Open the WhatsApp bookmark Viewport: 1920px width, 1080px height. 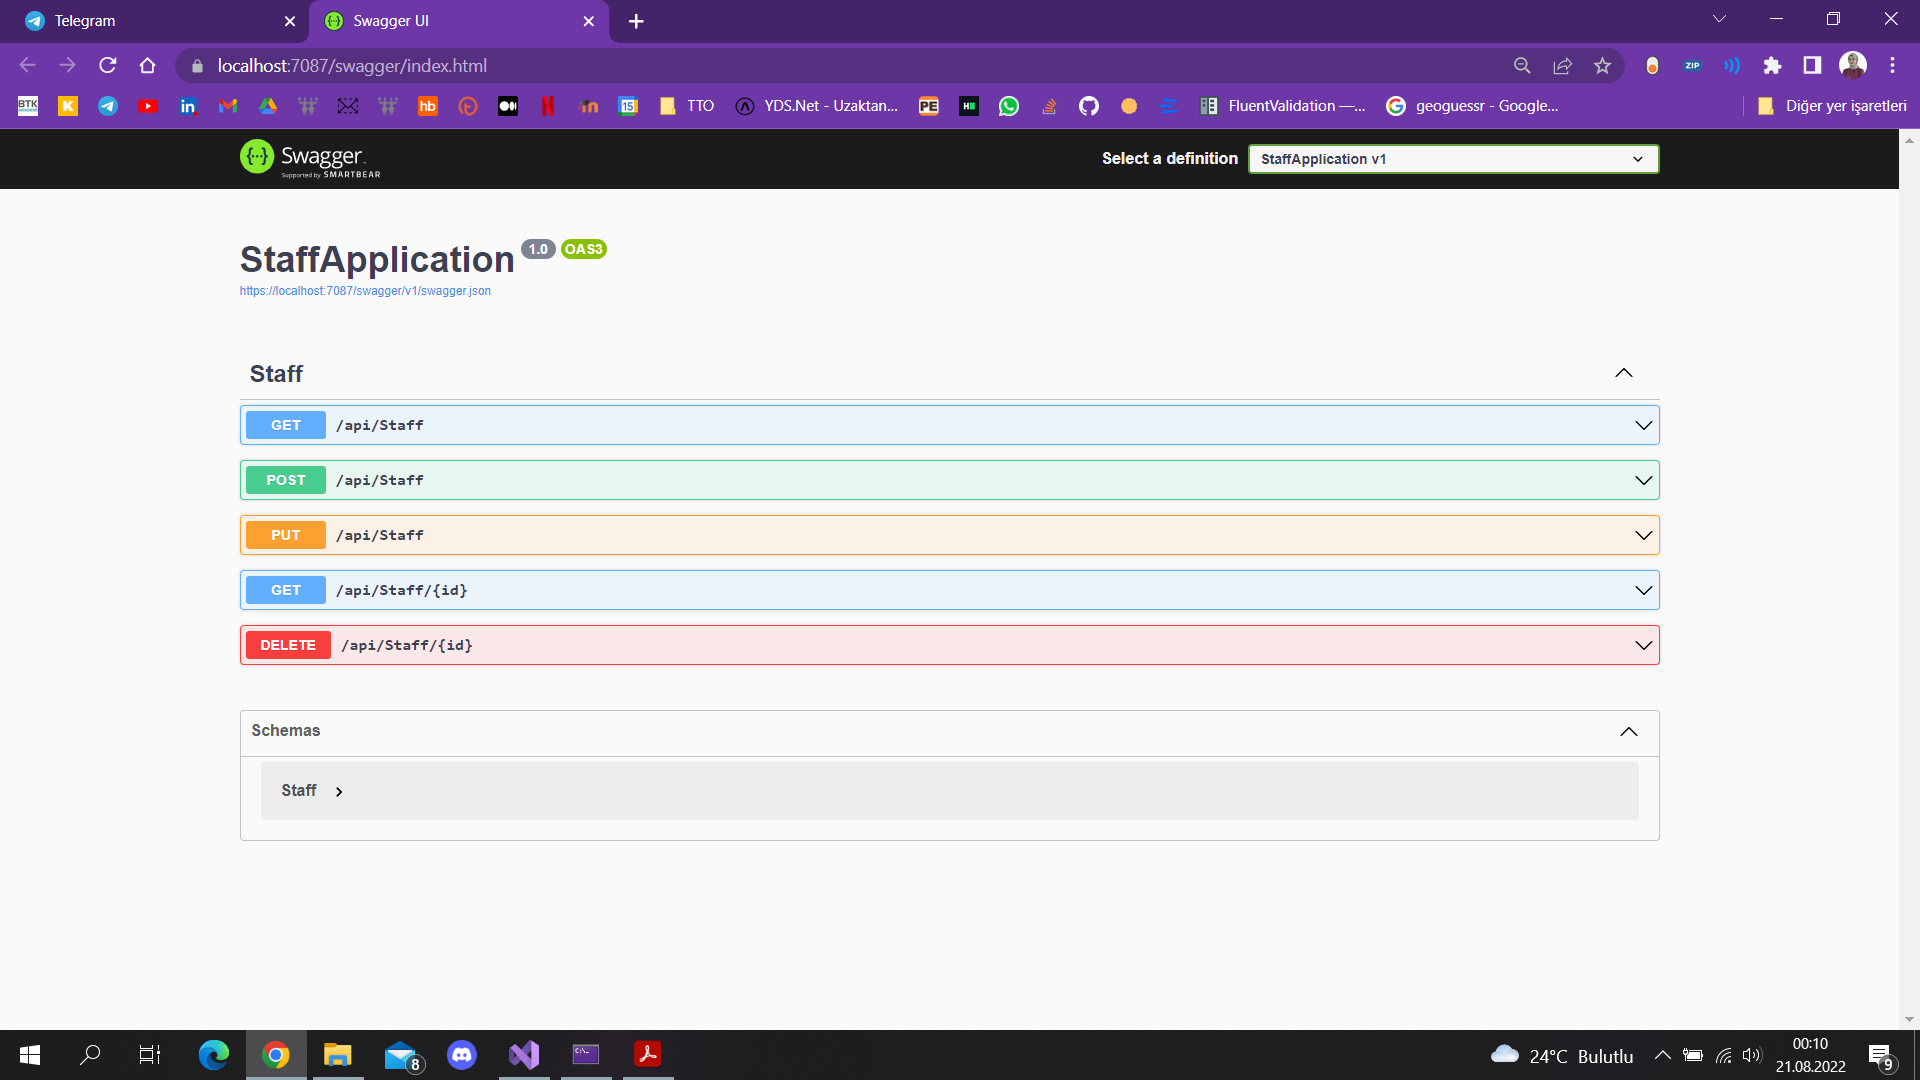pyautogui.click(x=1009, y=106)
